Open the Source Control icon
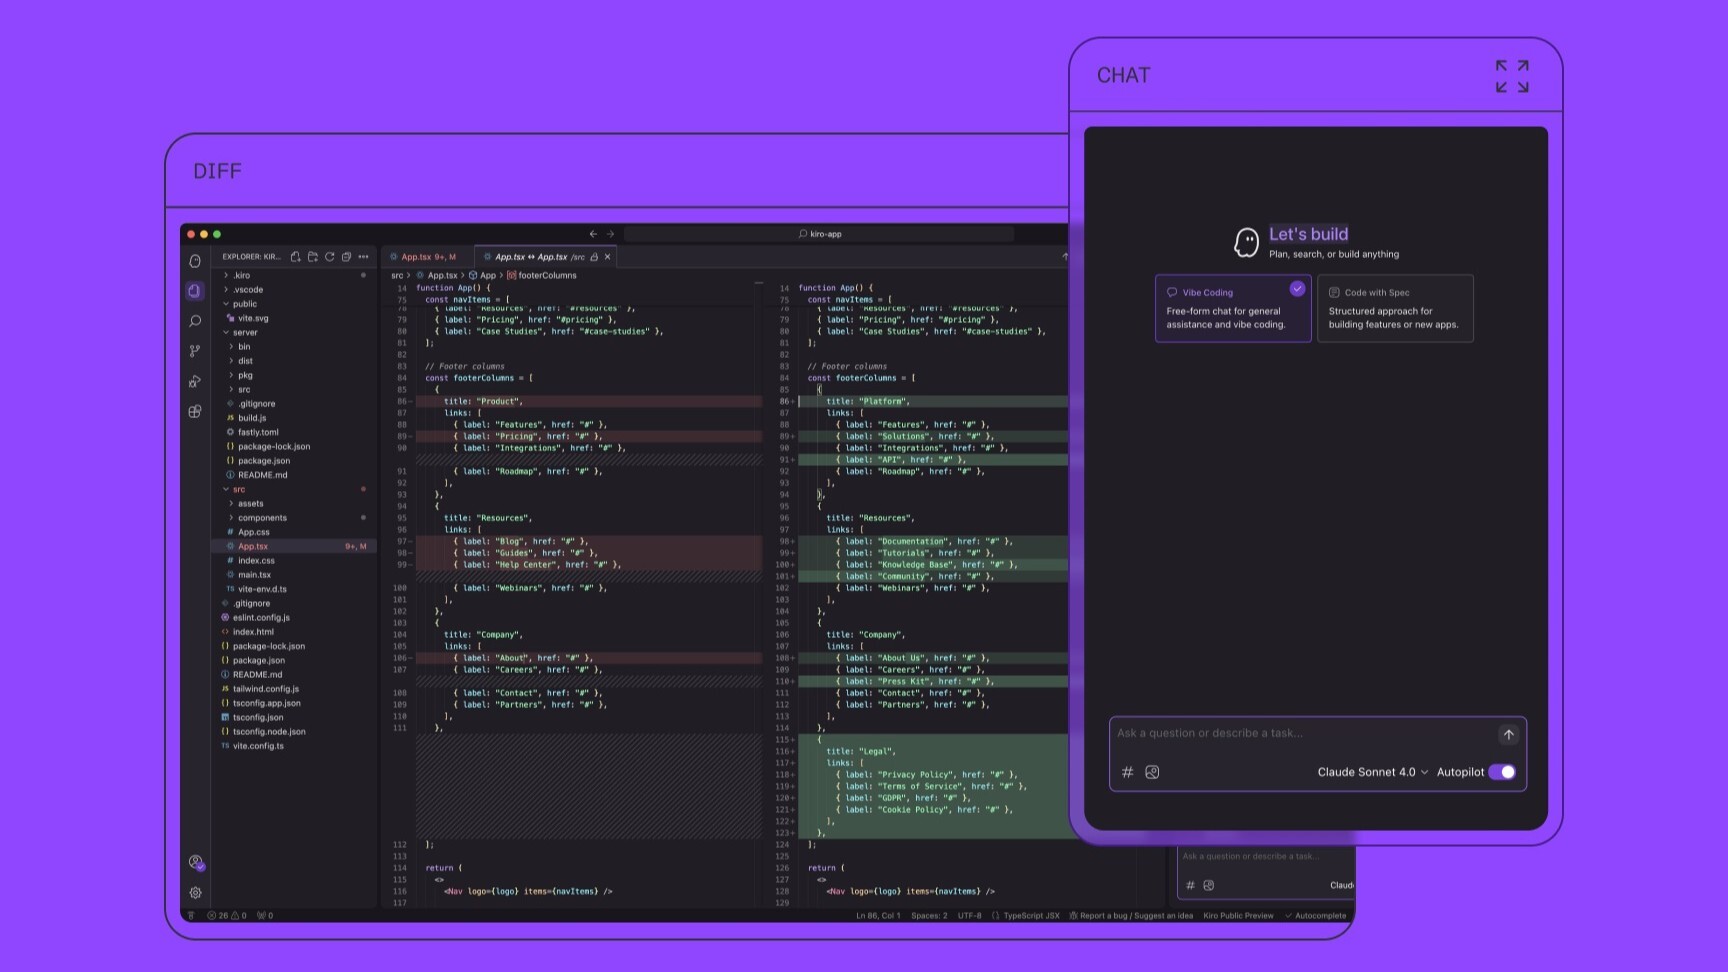This screenshot has height=972, width=1728. pos(196,351)
